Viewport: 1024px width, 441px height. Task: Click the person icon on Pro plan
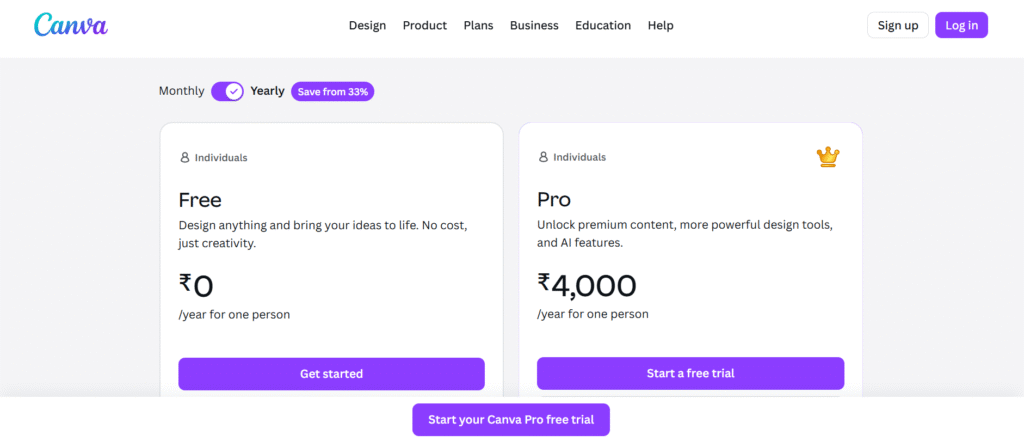[x=543, y=158]
